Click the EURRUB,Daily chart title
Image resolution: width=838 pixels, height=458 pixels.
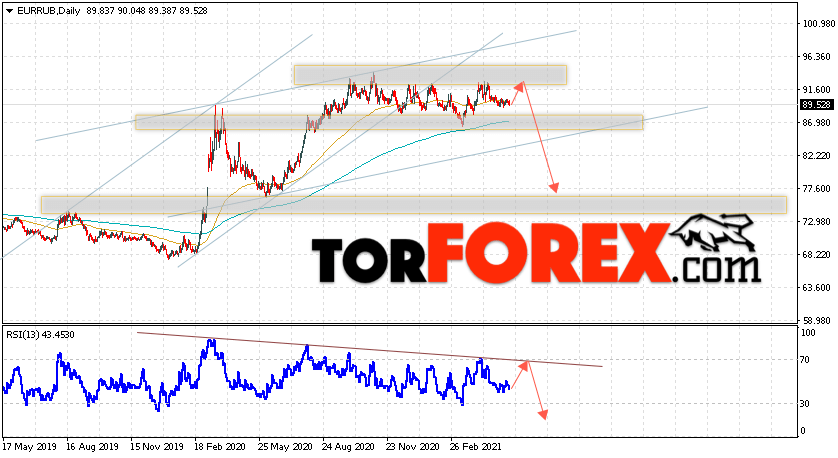49,11
